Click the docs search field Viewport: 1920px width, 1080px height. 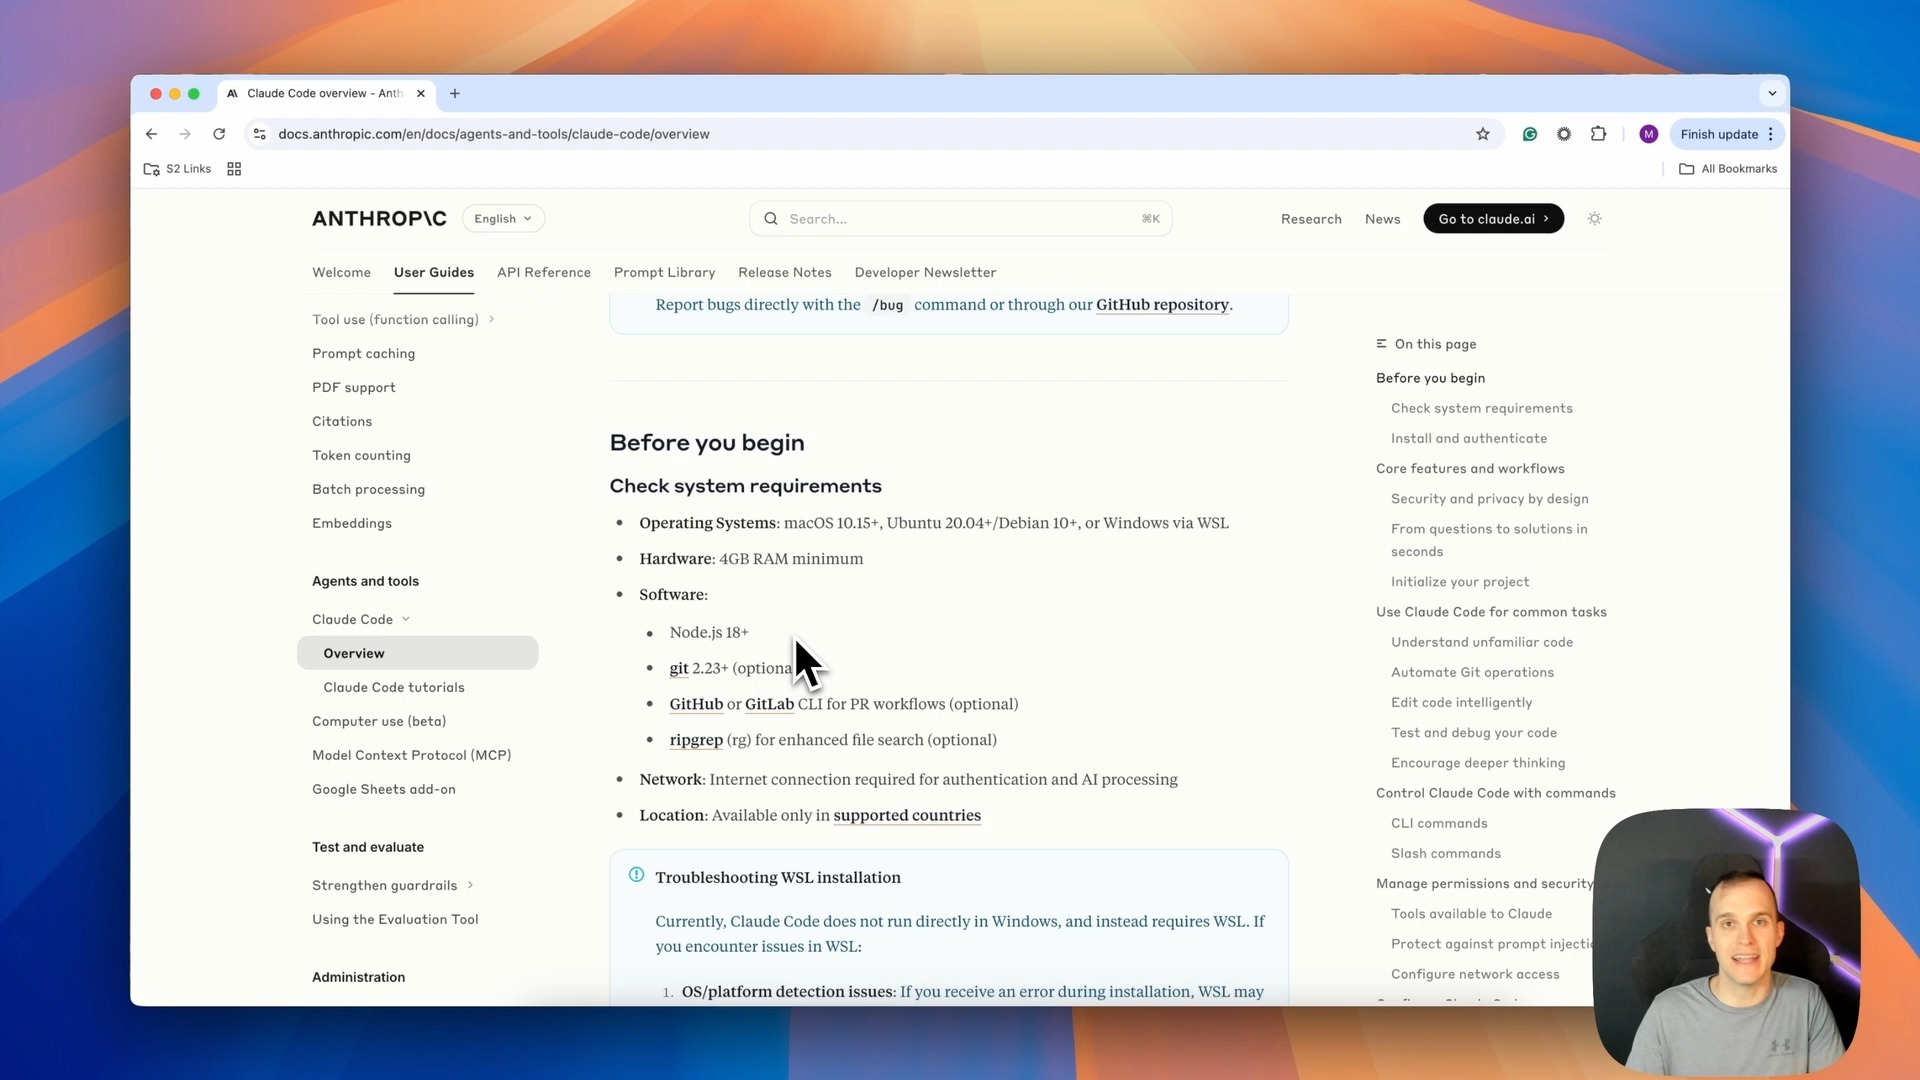coord(960,219)
